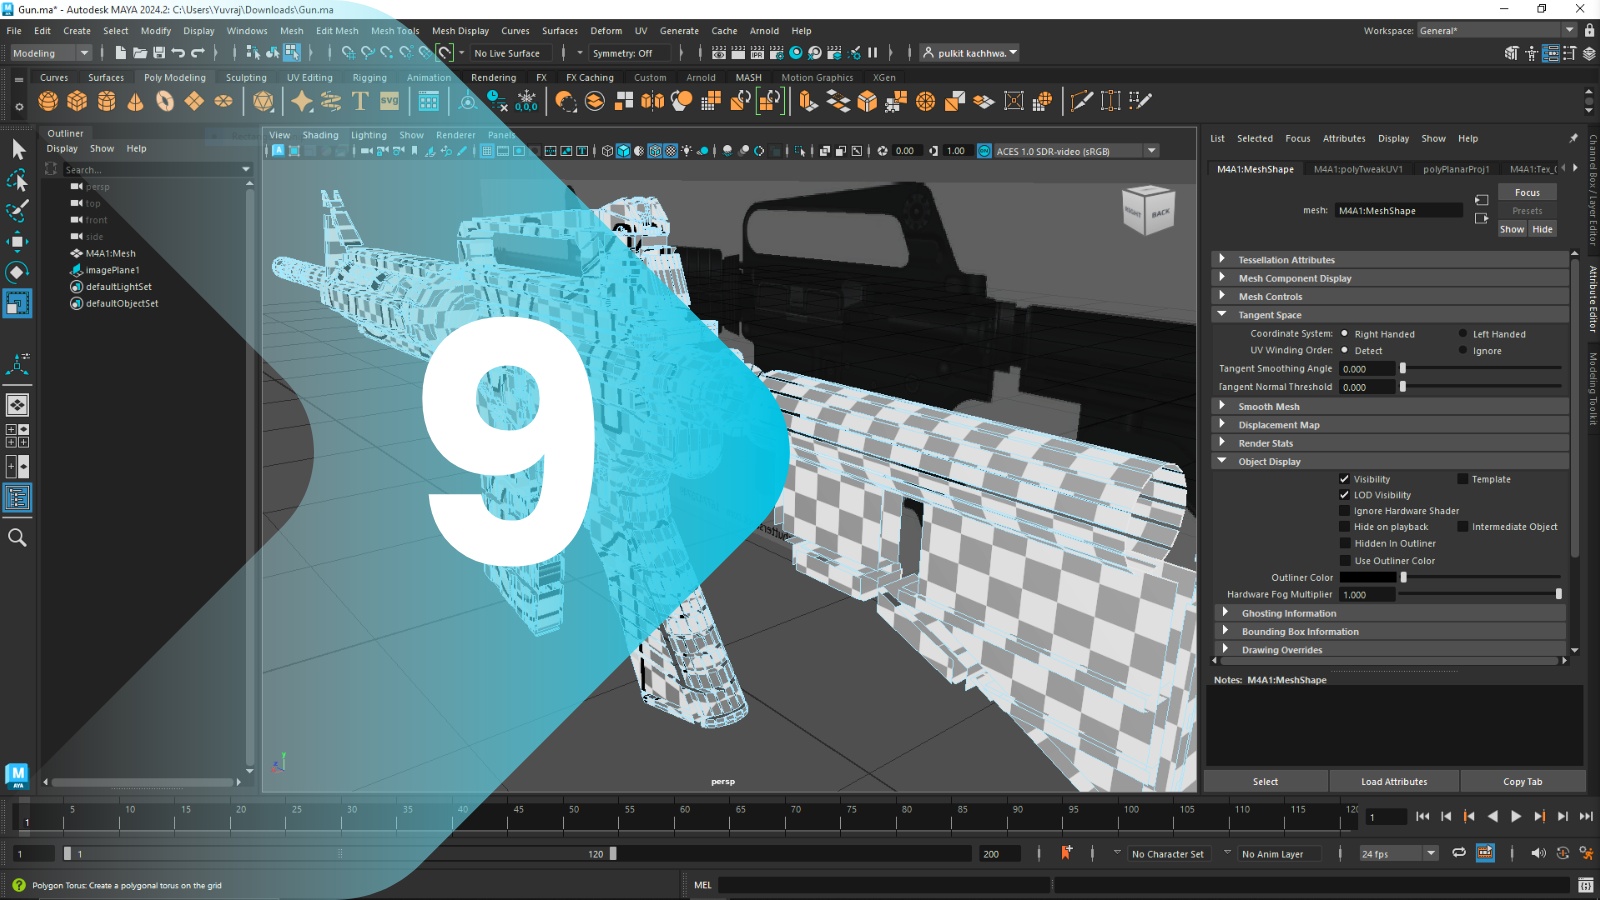Create a polygon disc from the shelf
This screenshot has height=900, width=1600.
tap(223, 101)
